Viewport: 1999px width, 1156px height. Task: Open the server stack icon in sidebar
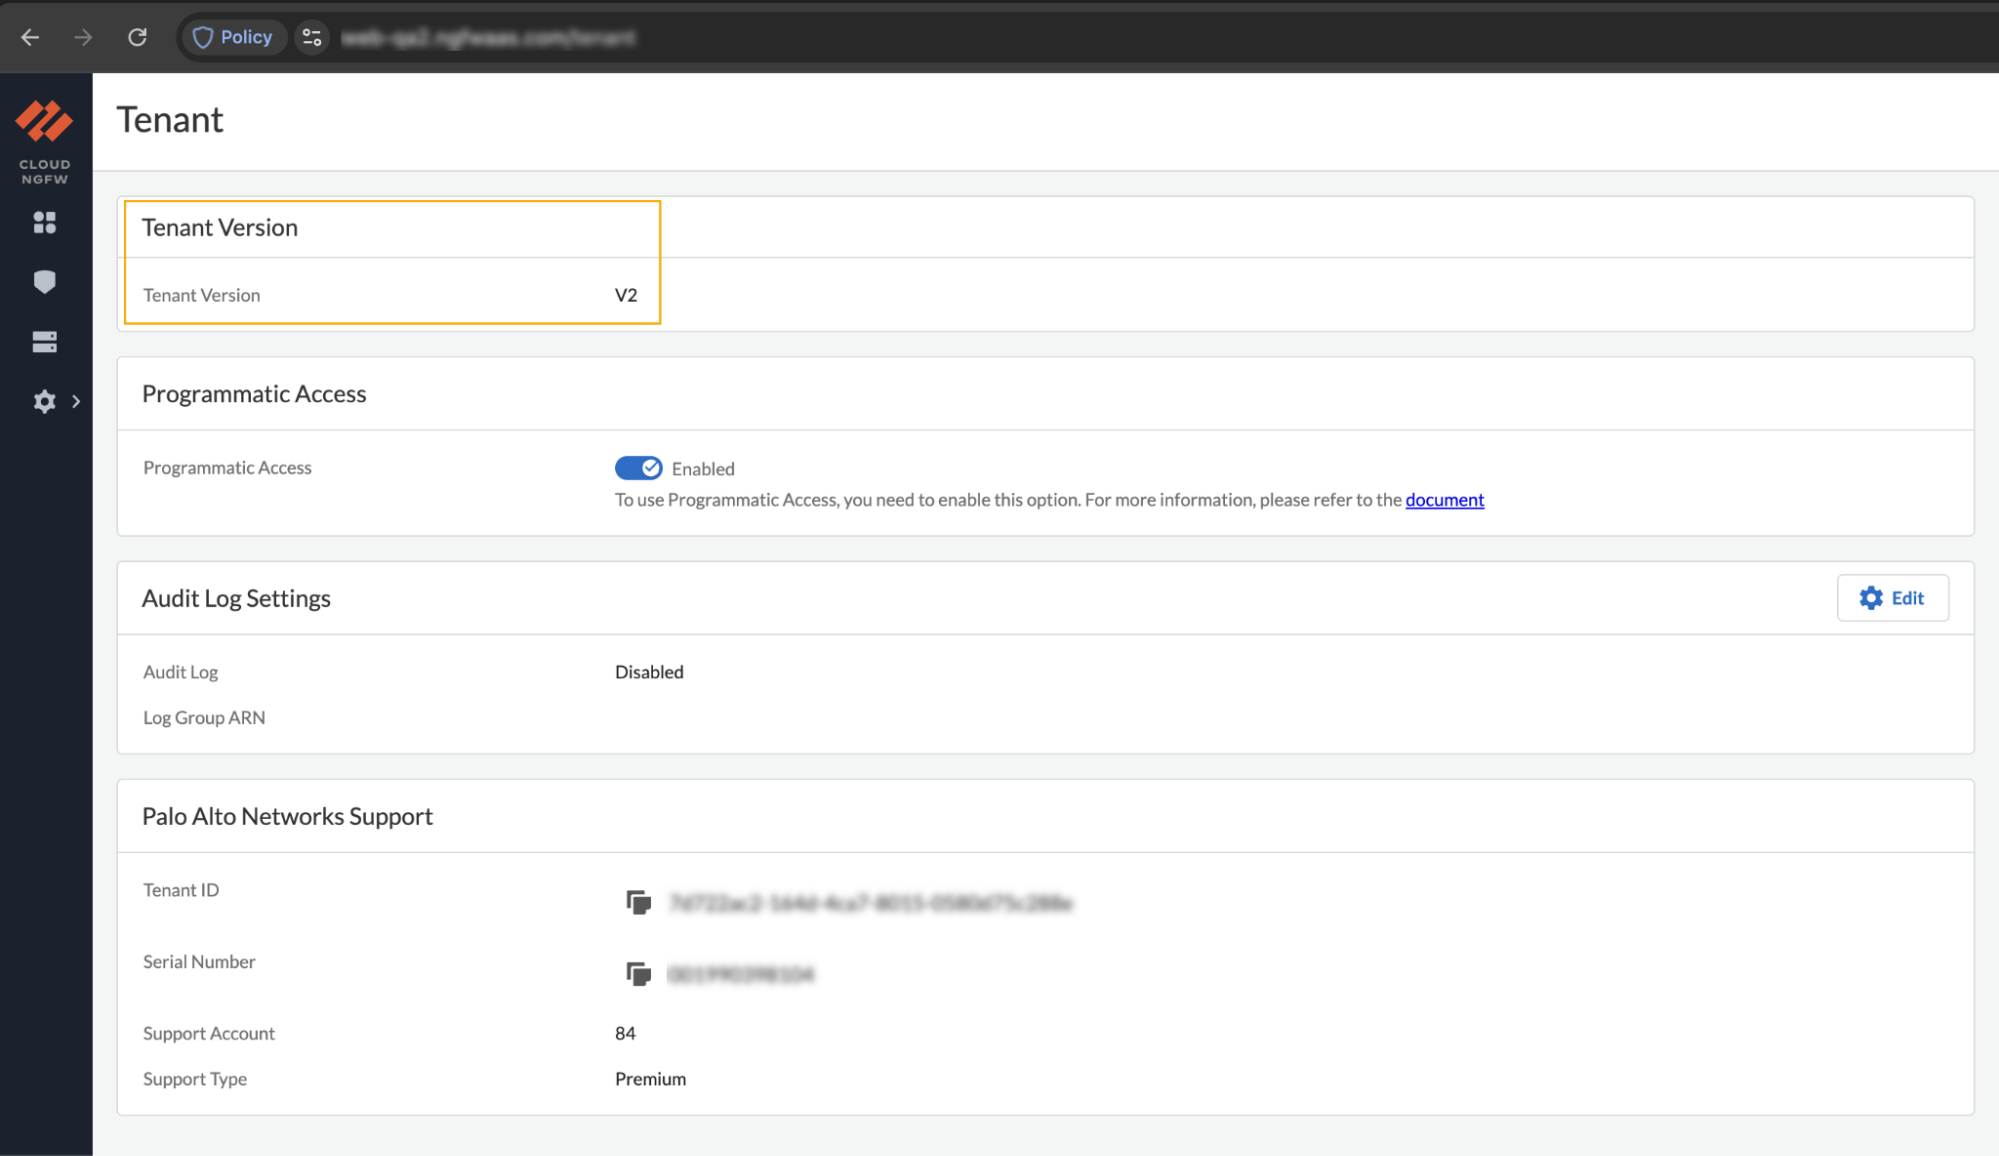[45, 342]
